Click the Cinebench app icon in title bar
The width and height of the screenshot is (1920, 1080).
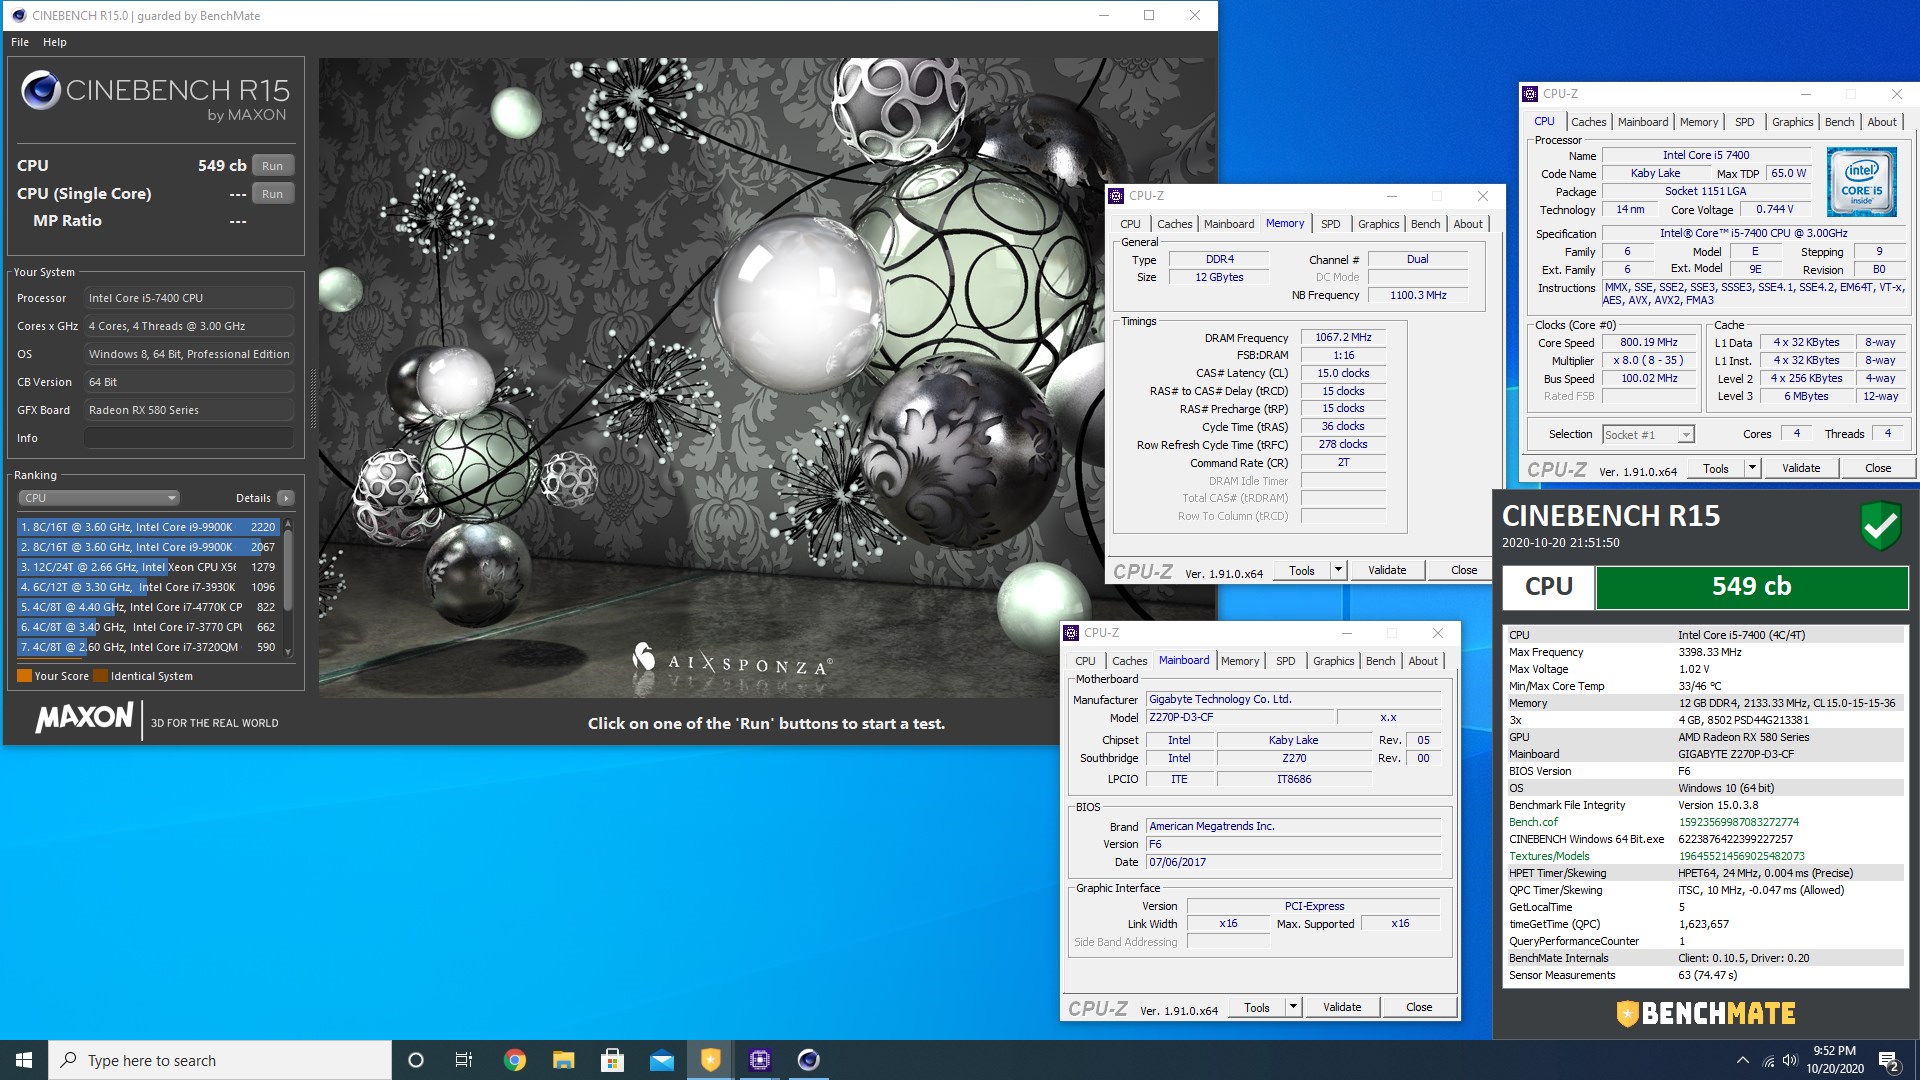click(18, 15)
